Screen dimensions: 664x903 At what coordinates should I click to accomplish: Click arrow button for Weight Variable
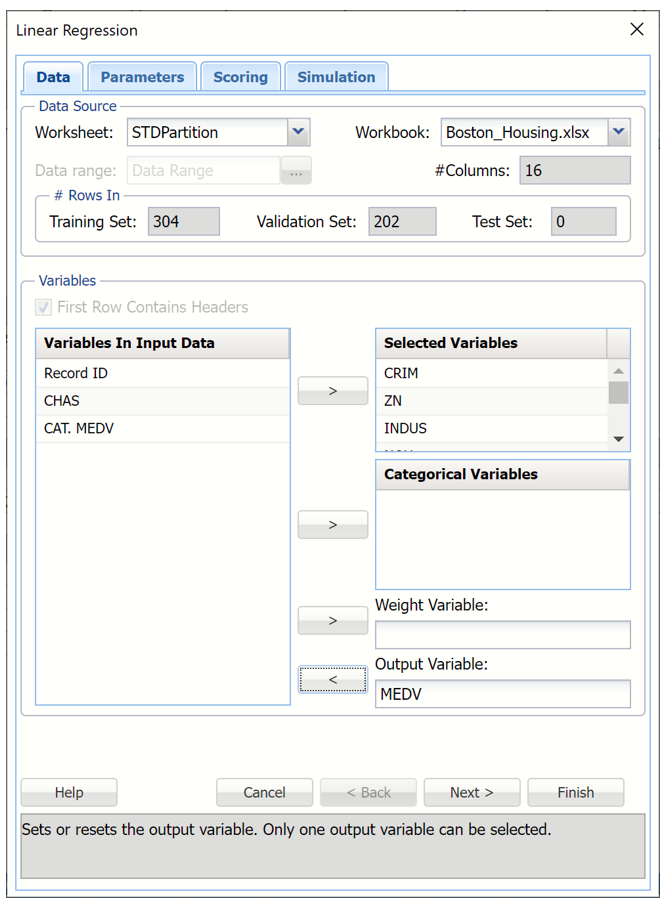[332, 621]
